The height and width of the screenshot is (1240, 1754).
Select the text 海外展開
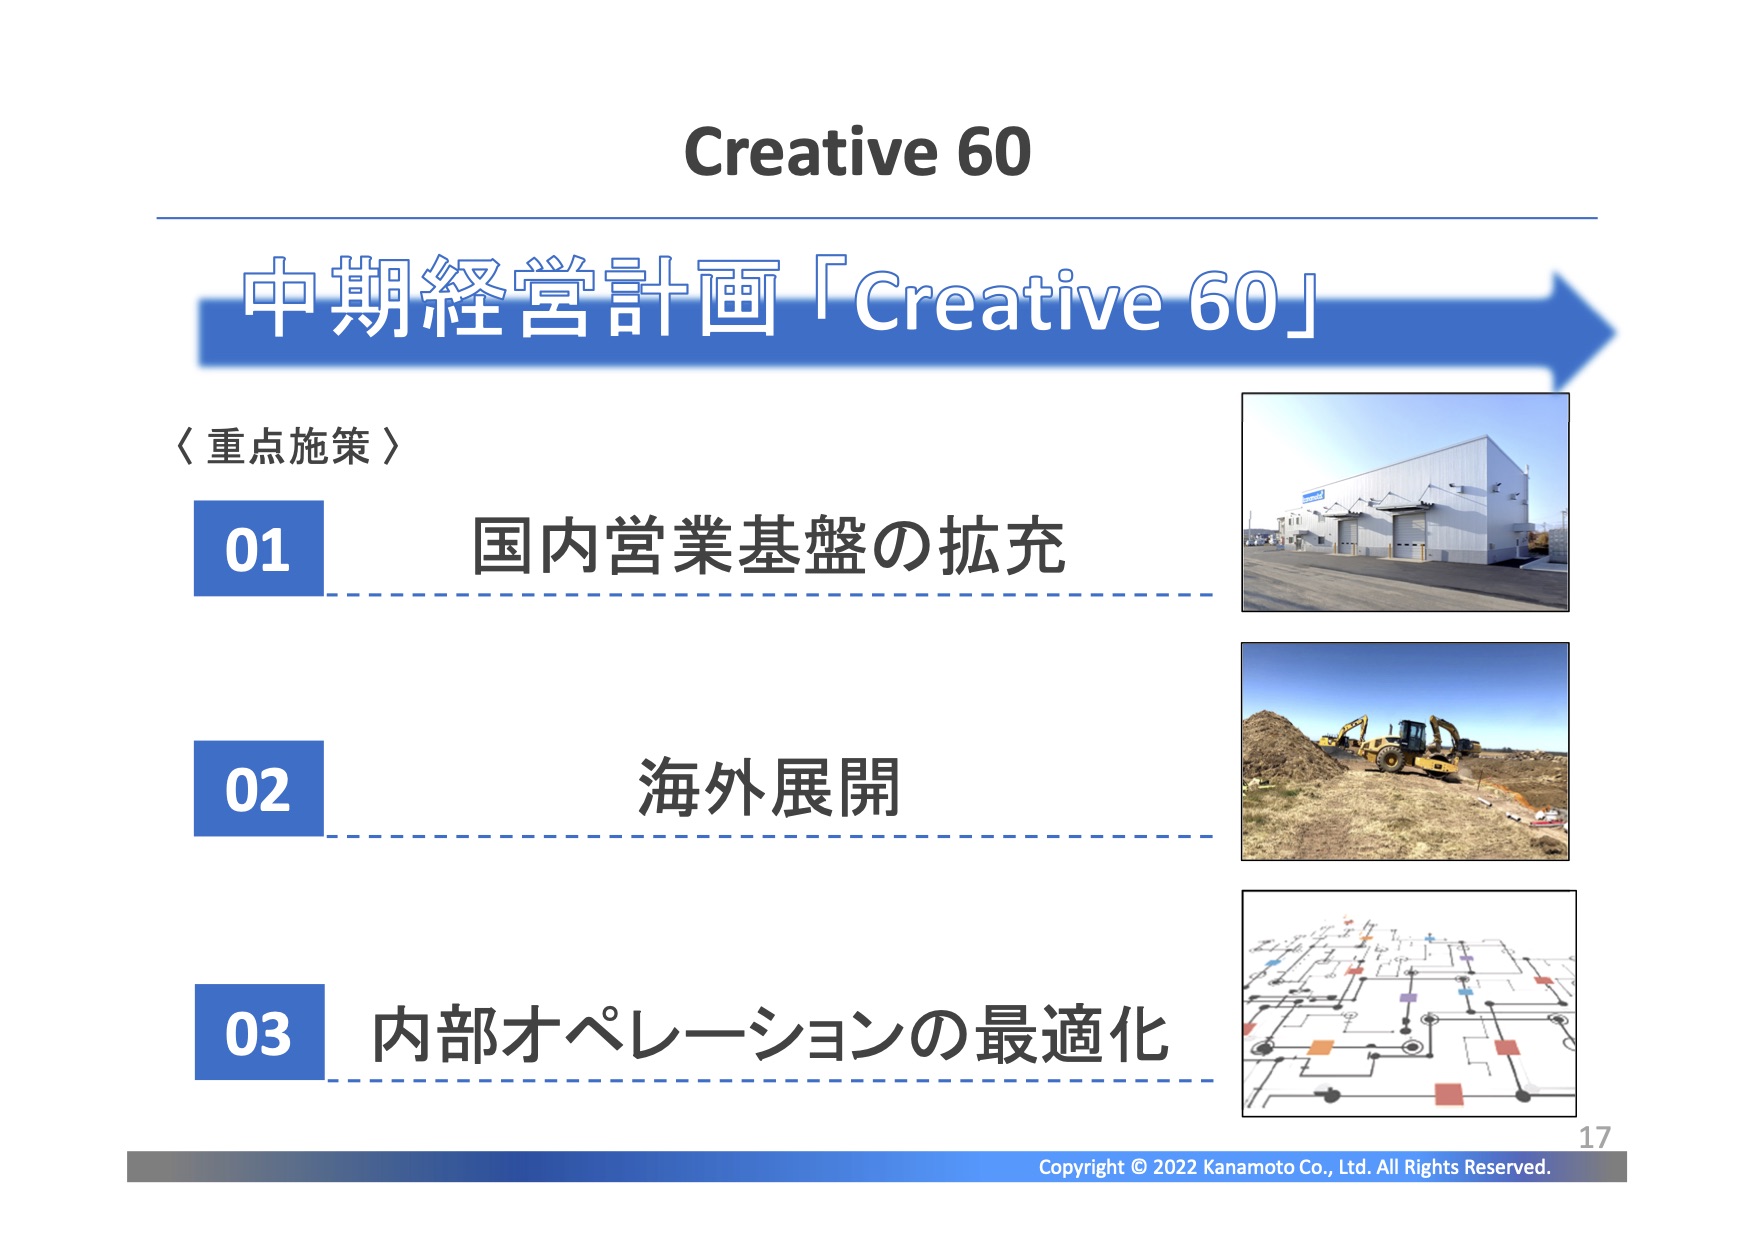point(768,788)
